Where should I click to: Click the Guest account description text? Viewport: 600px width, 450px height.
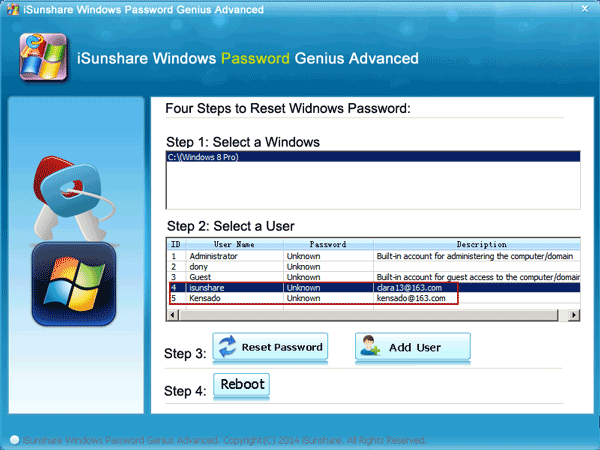[478, 277]
